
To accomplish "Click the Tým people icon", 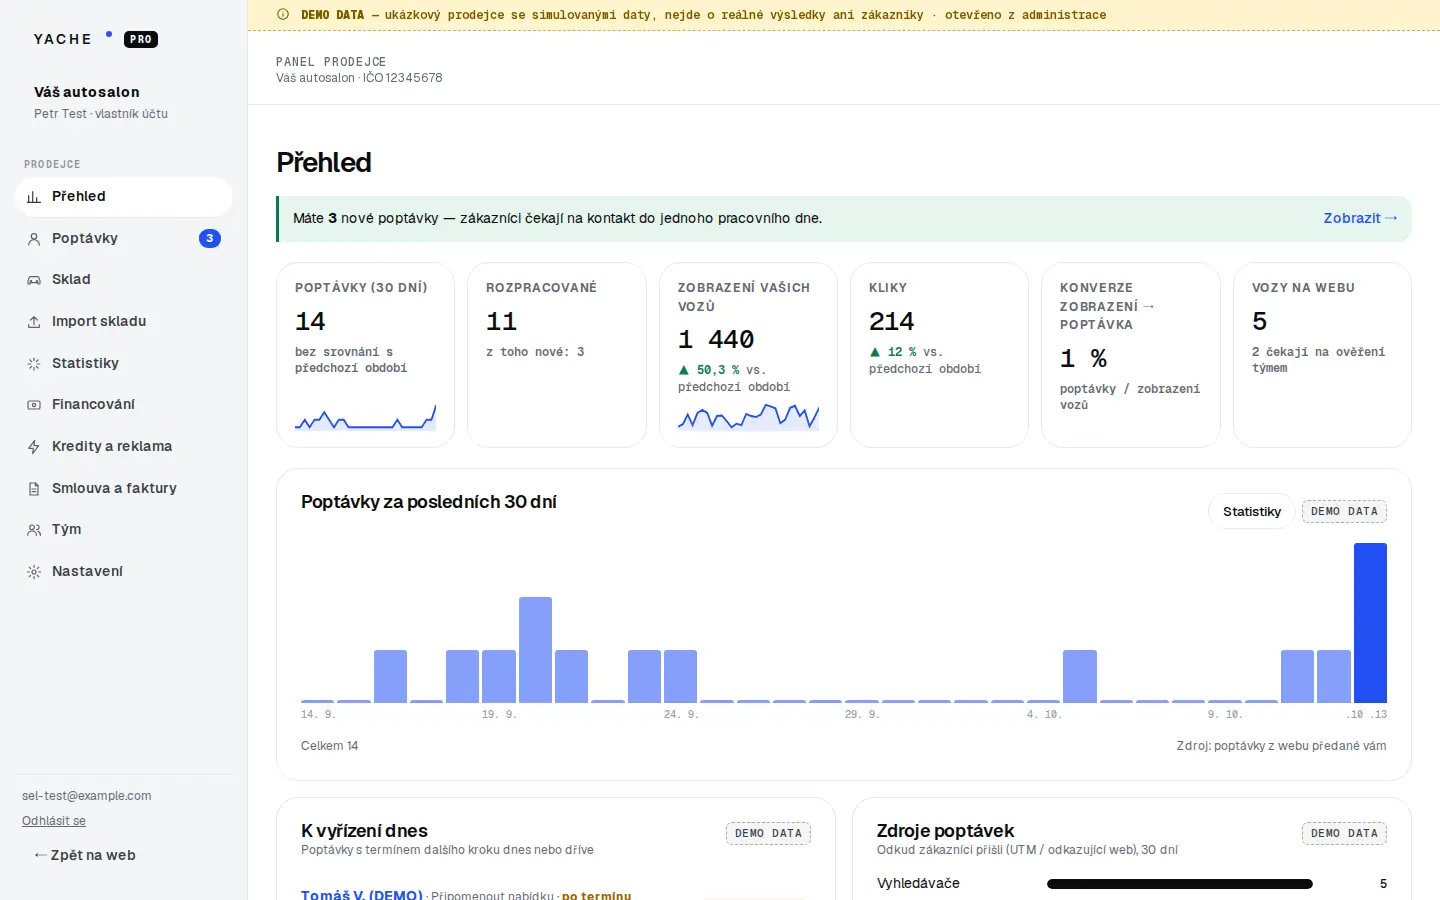I will (34, 530).
